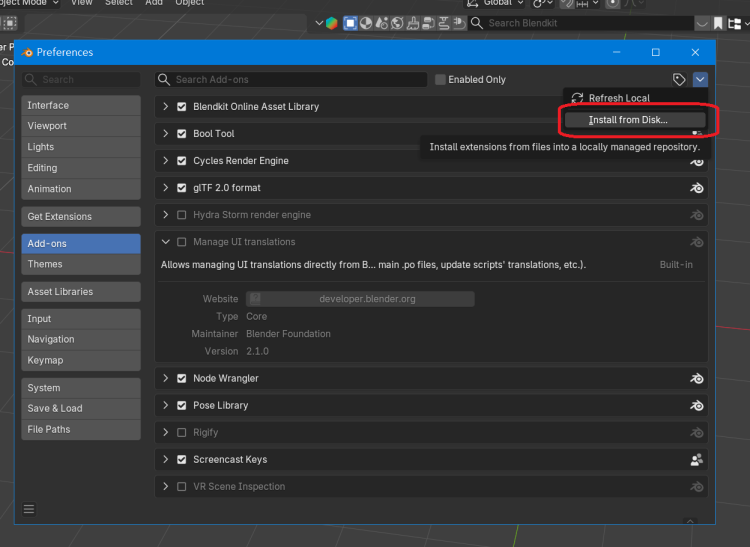The width and height of the screenshot is (750, 547).
Task: Uncheck the Bool Tool add-on
Action: point(182,134)
